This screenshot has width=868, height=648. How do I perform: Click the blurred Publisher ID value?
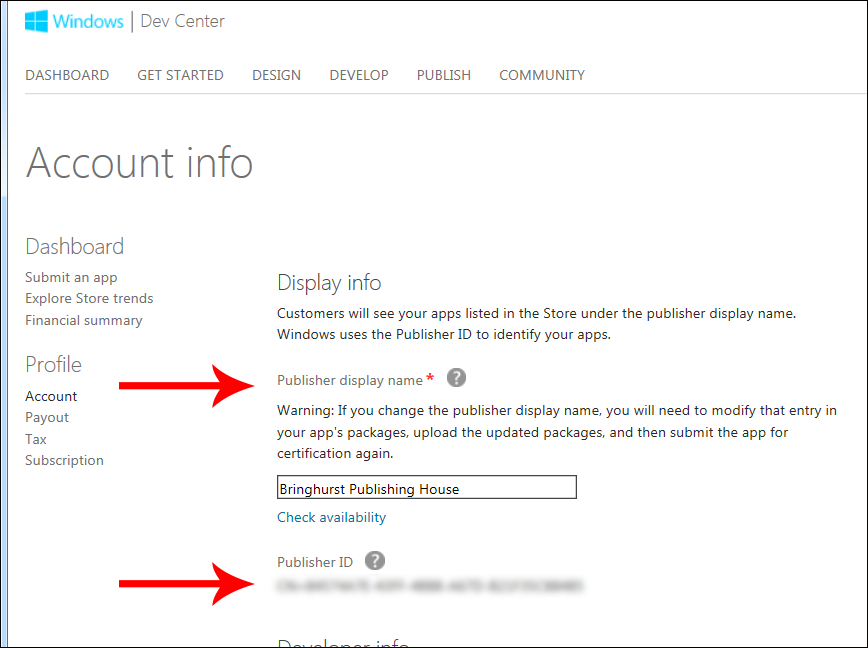coord(430,585)
